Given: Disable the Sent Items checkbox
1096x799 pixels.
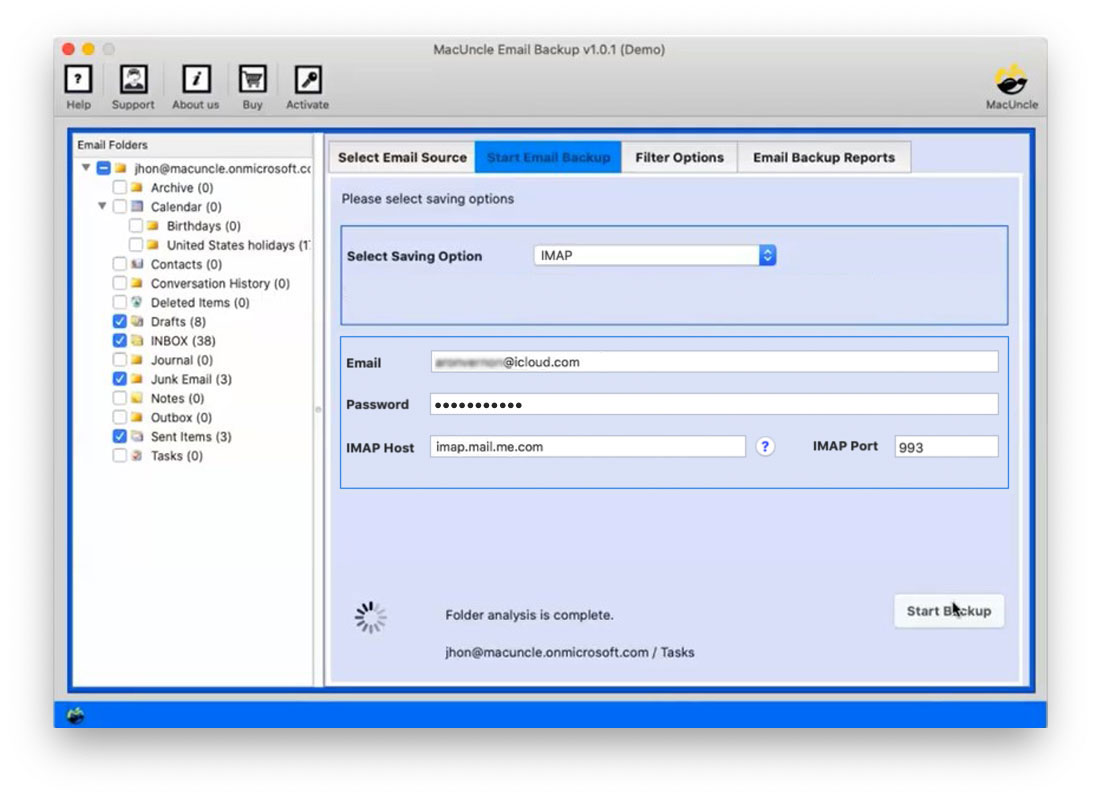Looking at the screenshot, I should (118, 436).
